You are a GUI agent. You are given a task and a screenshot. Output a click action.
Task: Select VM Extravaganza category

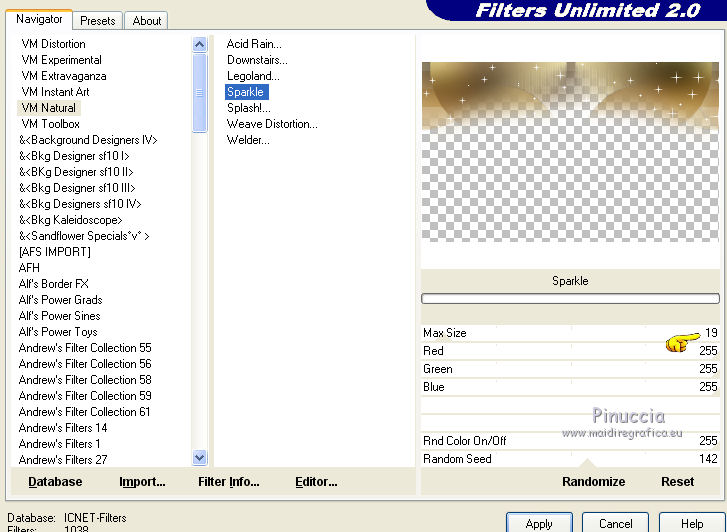pos(64,76)
